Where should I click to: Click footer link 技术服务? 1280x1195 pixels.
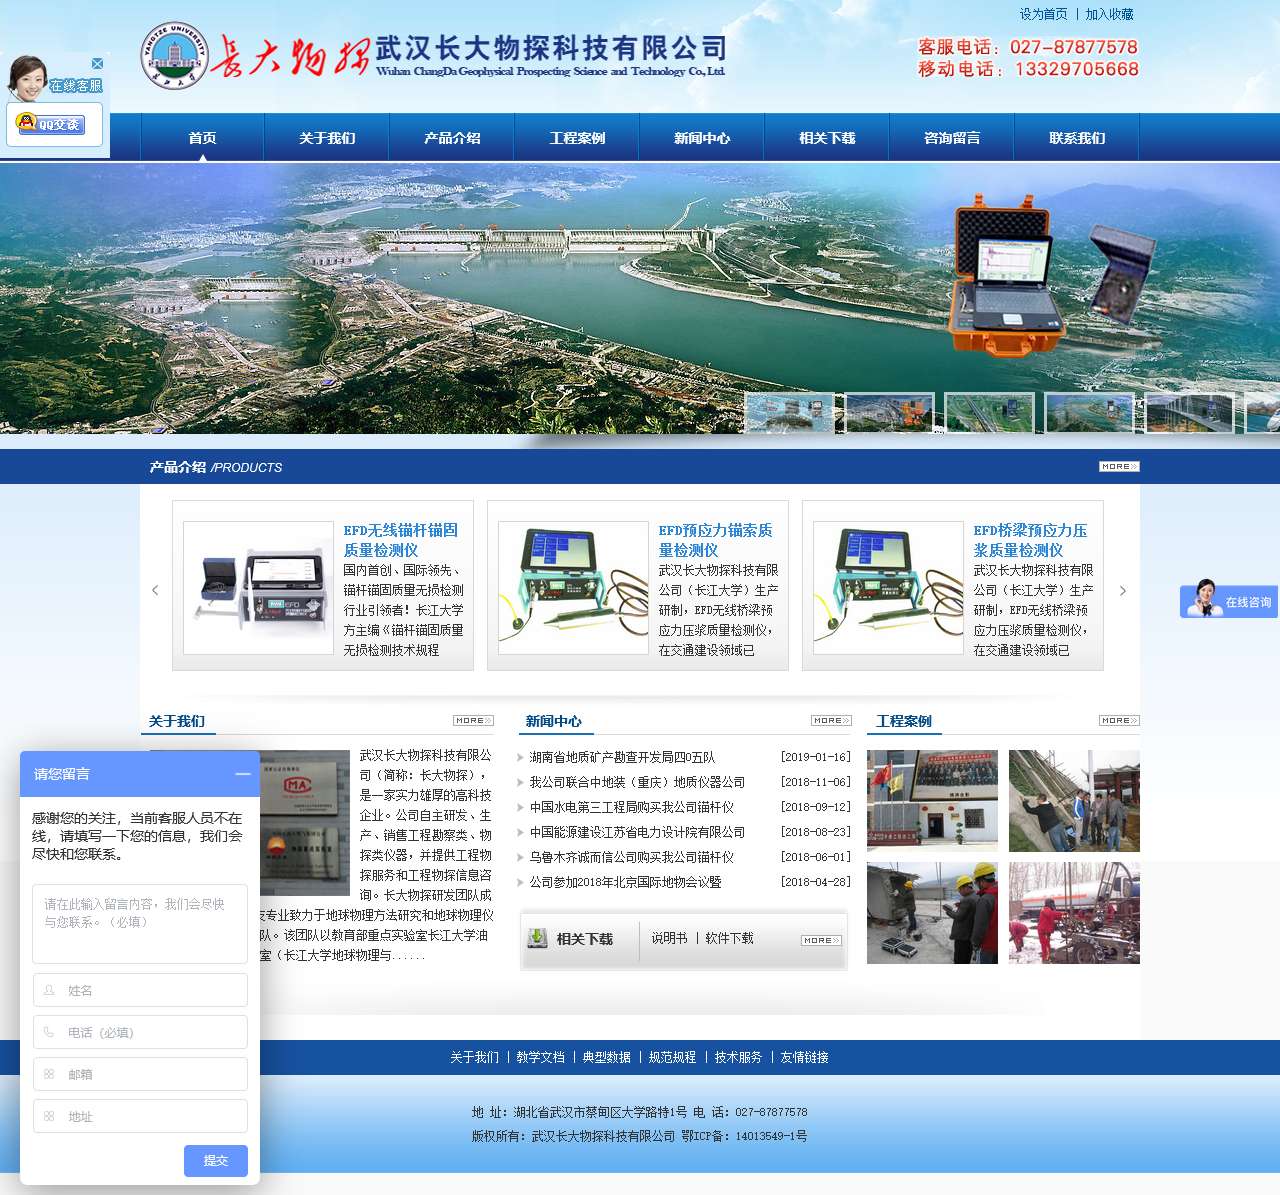point(738,1058)
